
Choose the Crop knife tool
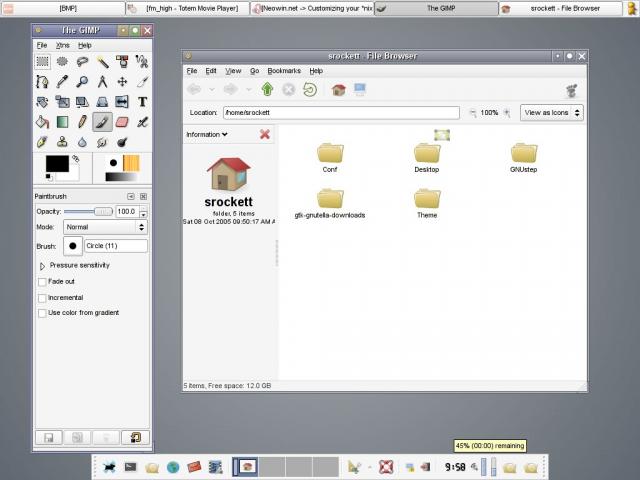click(142, 82)
